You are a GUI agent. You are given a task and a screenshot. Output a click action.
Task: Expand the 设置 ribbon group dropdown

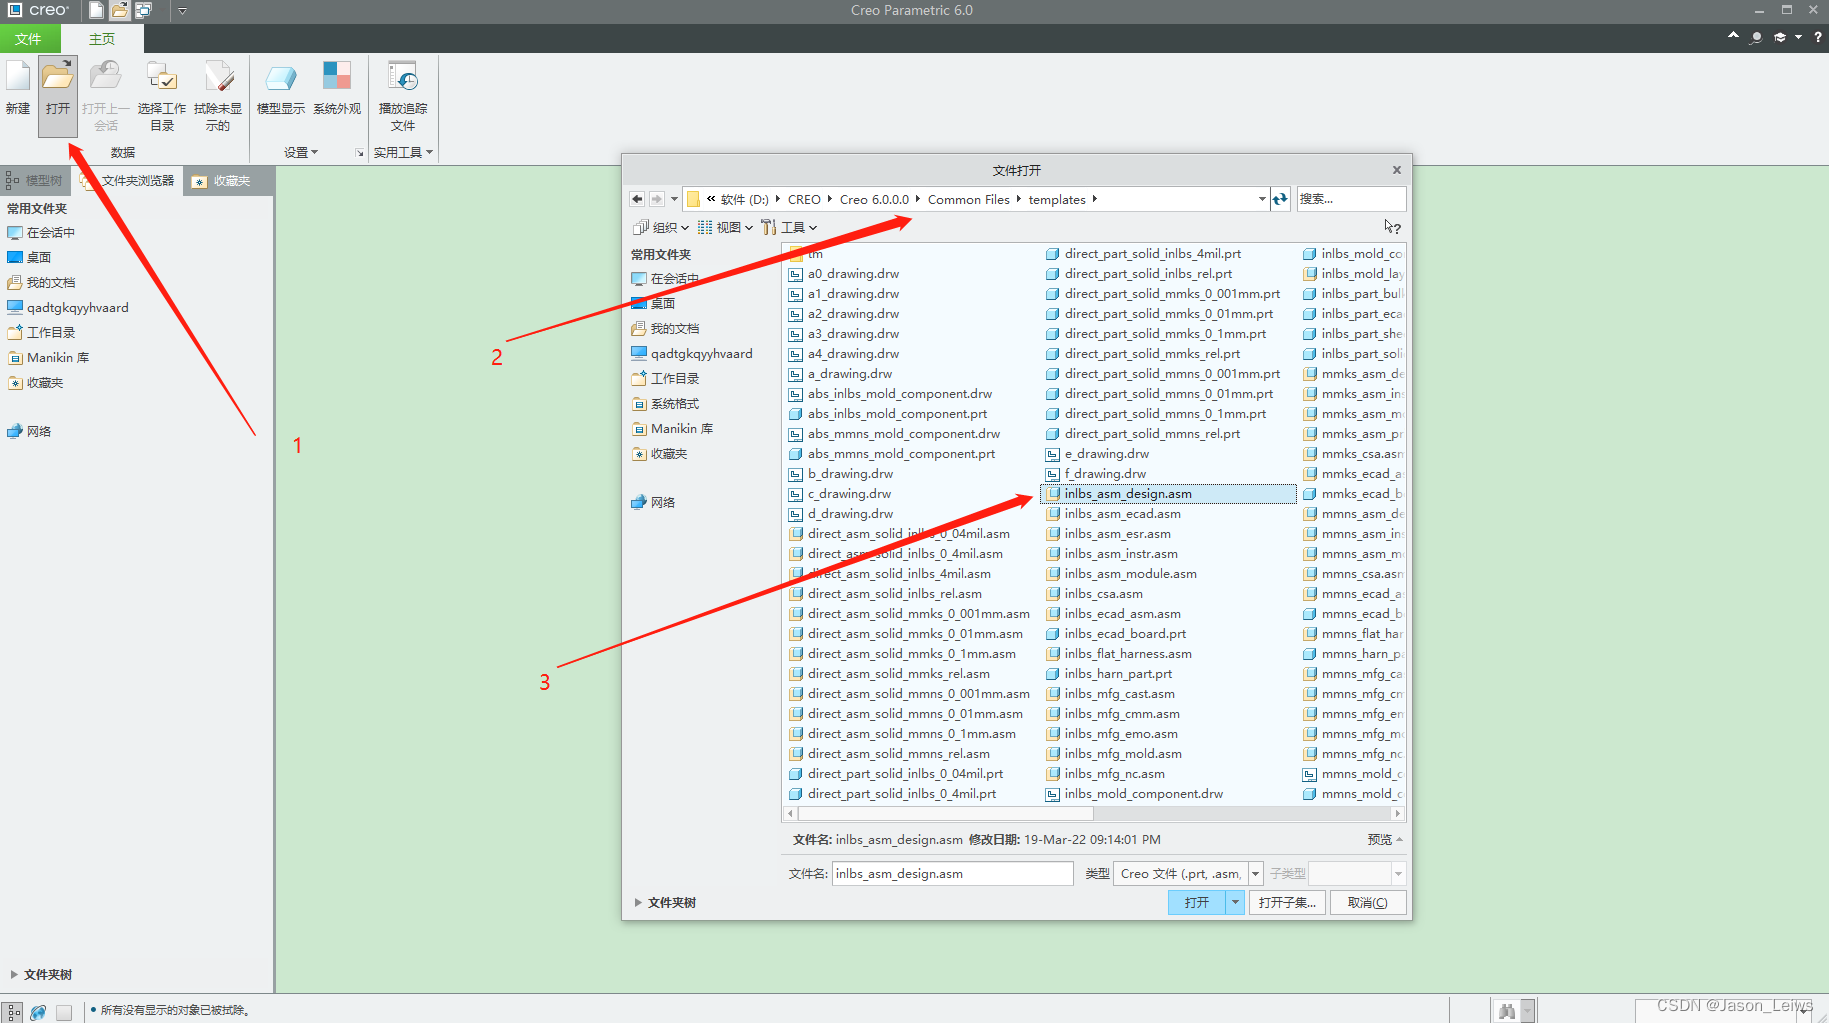[301, 152]
